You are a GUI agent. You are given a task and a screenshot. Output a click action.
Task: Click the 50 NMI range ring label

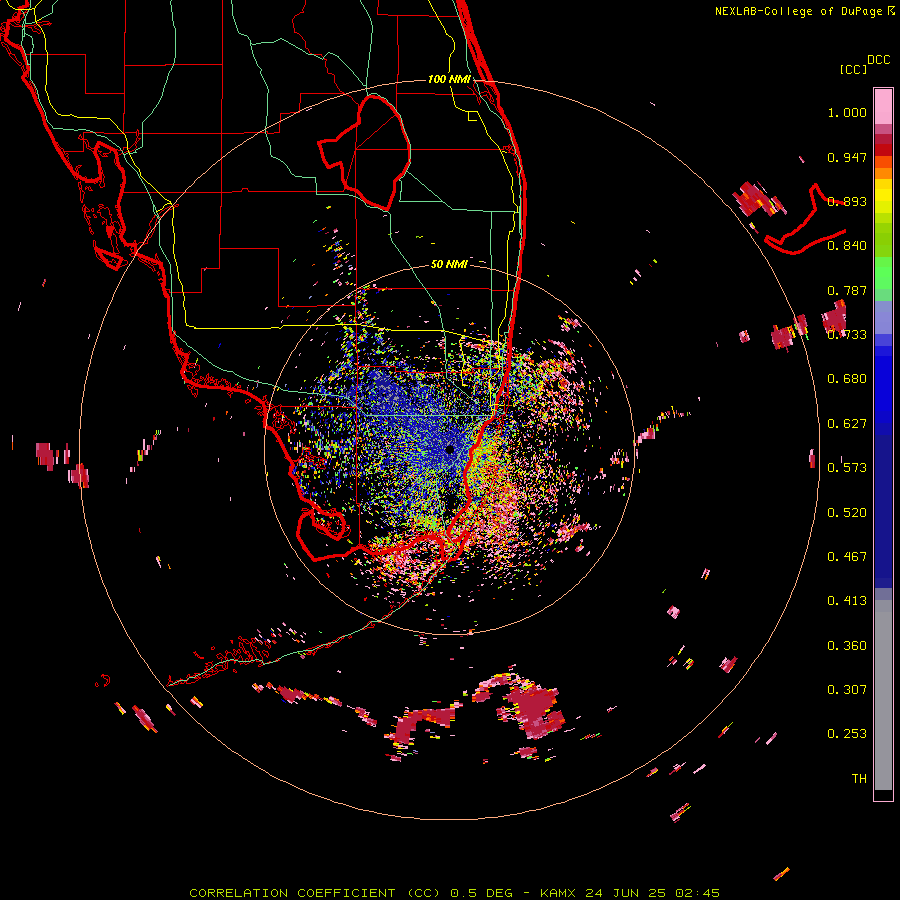tap(449, 264)
